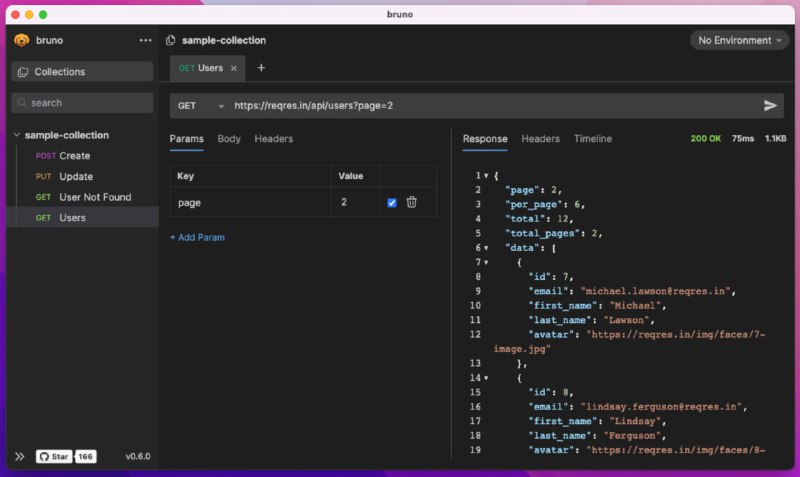Click the Collections button
Screen dimensions: 800x477
click(x=82, y=72)
